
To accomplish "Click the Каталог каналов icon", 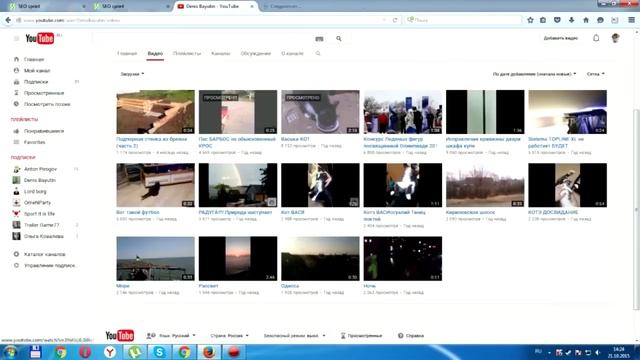I will pyautogui.click(x=16, y=254).
